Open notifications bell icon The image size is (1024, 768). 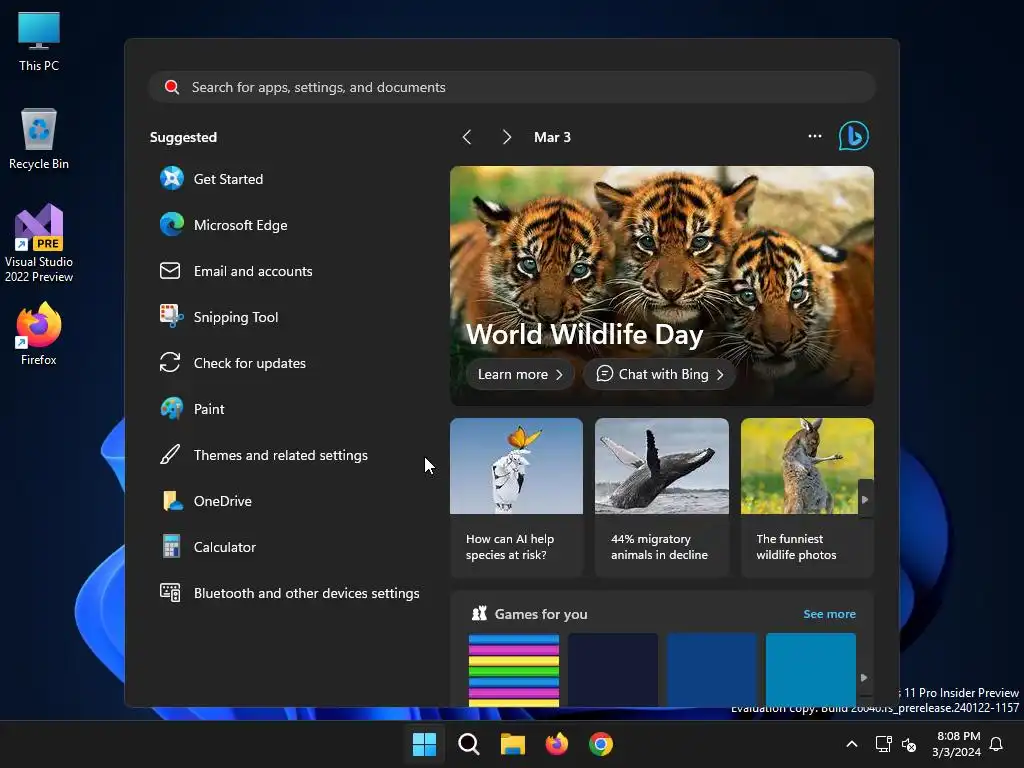click(997, 744)
